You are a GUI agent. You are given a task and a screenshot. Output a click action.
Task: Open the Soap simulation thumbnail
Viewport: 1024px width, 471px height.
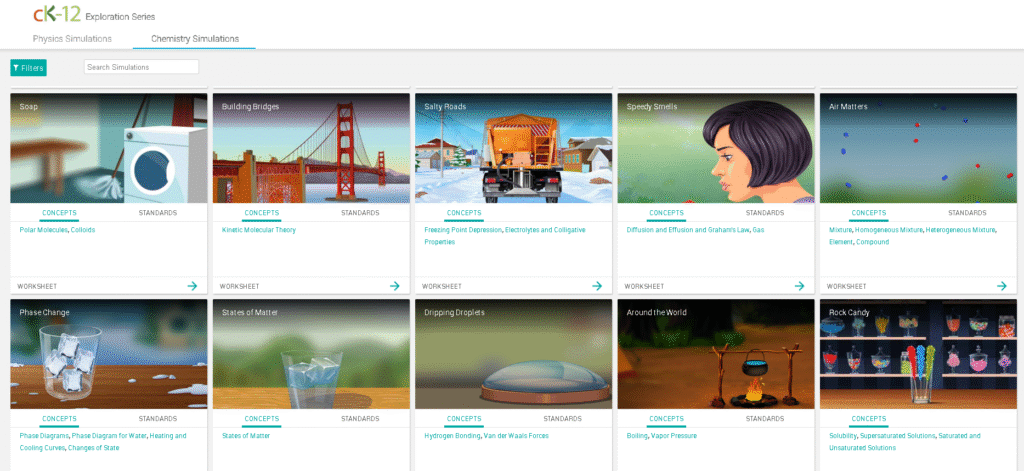point(109,148)
